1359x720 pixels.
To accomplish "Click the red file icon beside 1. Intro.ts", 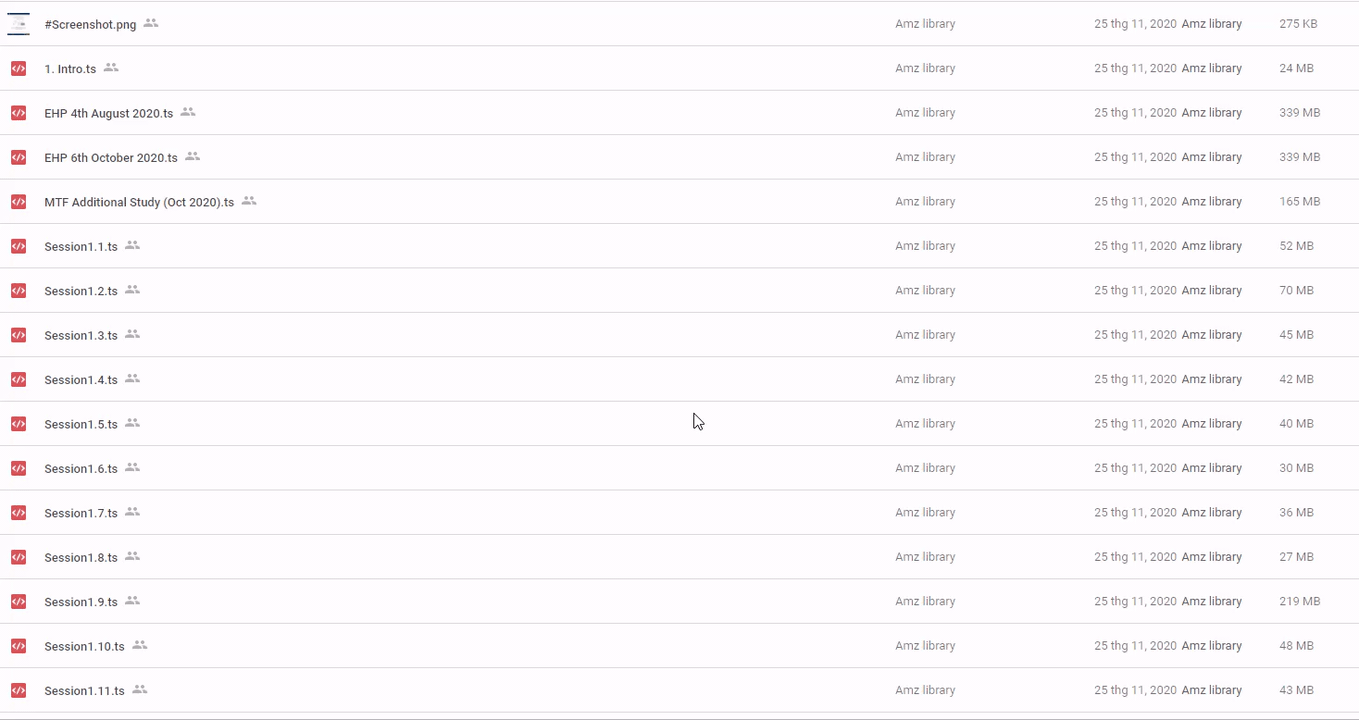I will pos(18,69).
